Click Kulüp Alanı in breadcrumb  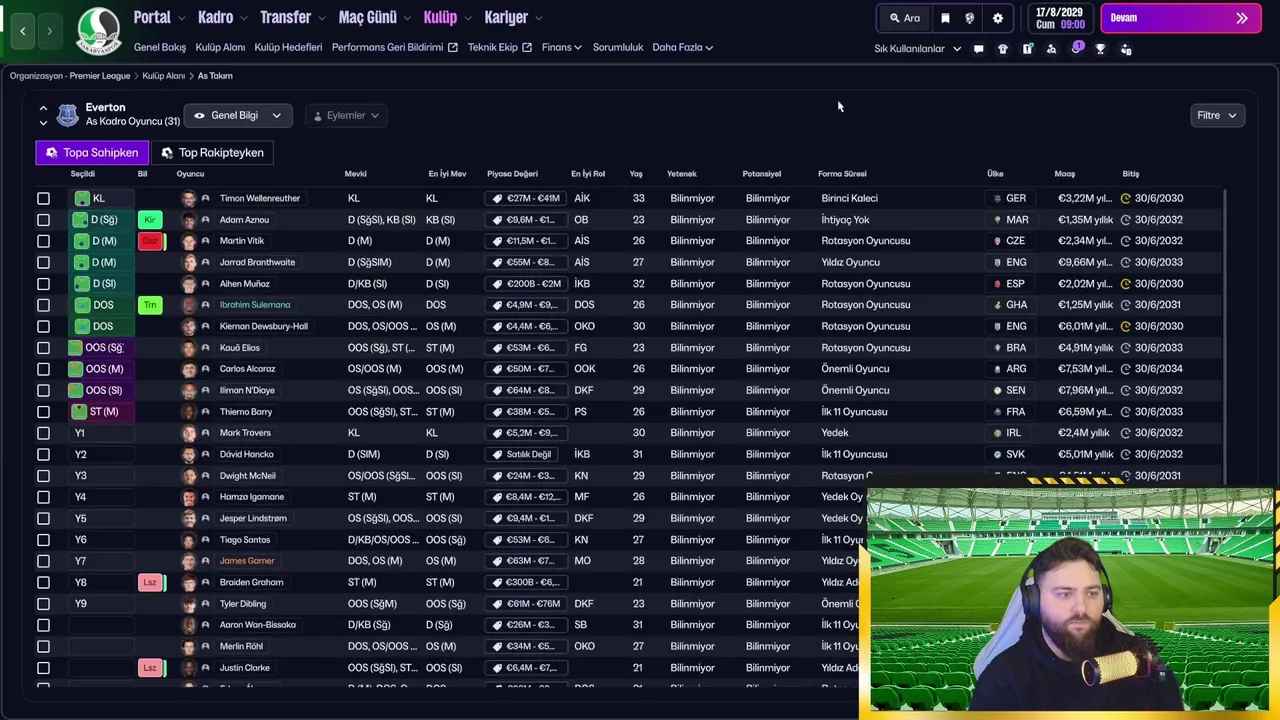(x=163, y=76)
